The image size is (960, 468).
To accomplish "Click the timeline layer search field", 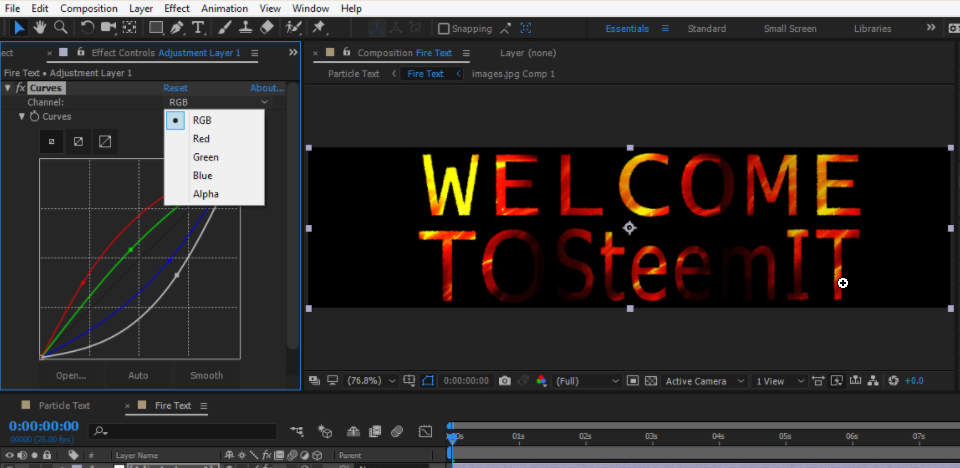I will (x=182, y=432).
